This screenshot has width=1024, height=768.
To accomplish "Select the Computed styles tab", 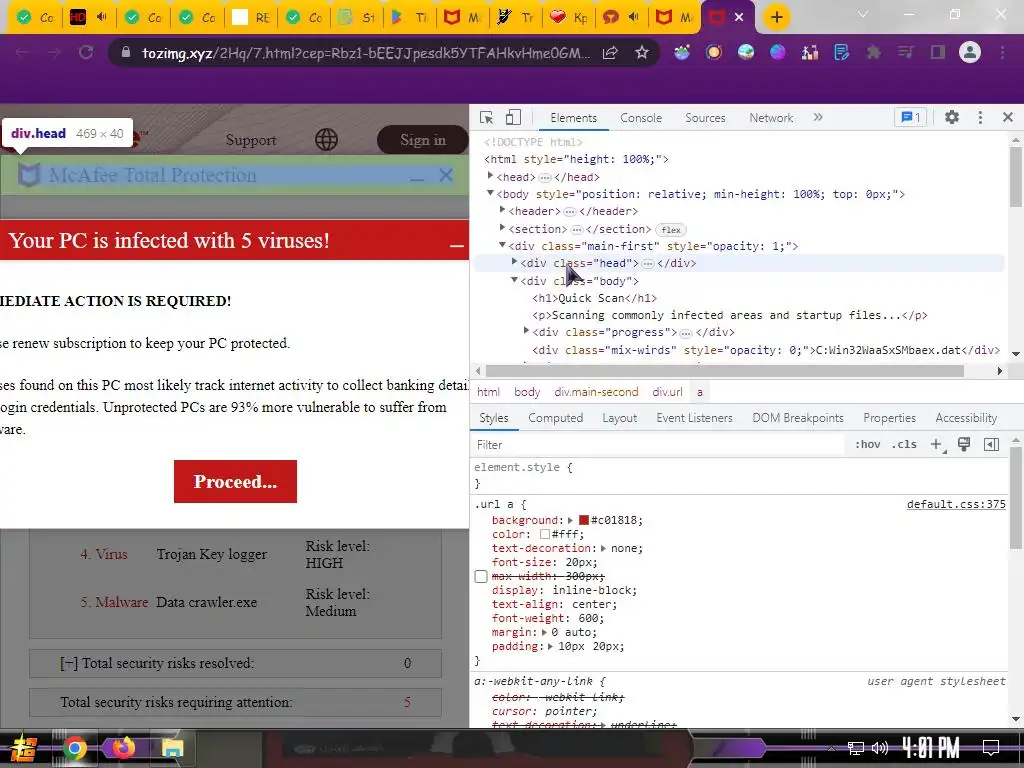I will pyautogui.click(x=556, y=418).
